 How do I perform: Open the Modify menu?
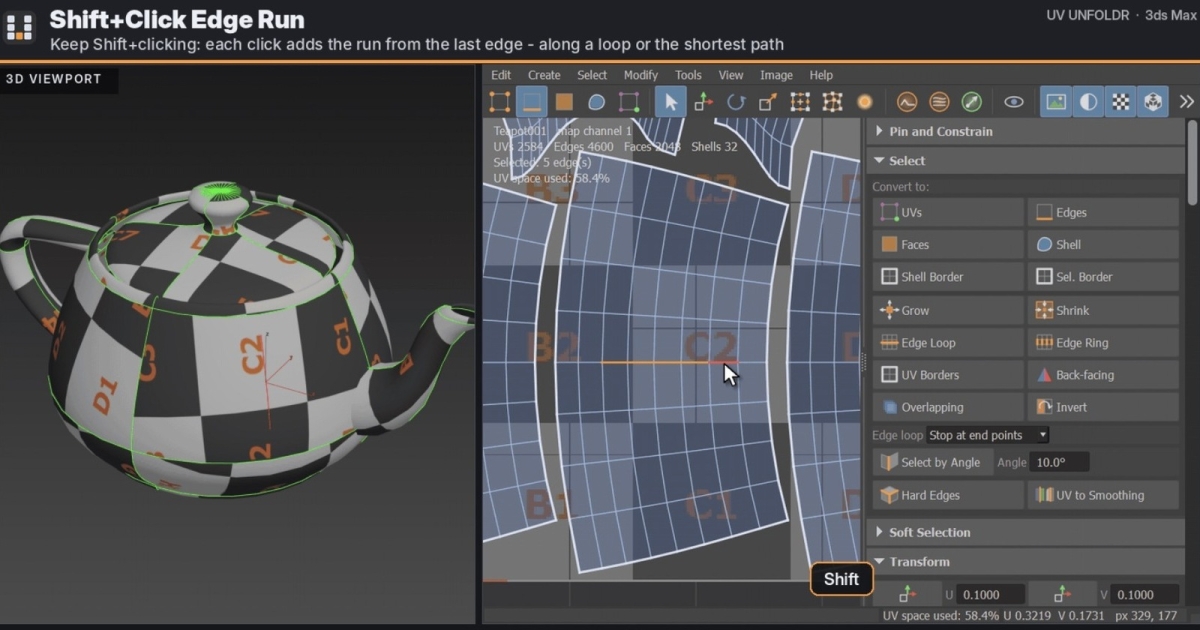tap(641, 75)
